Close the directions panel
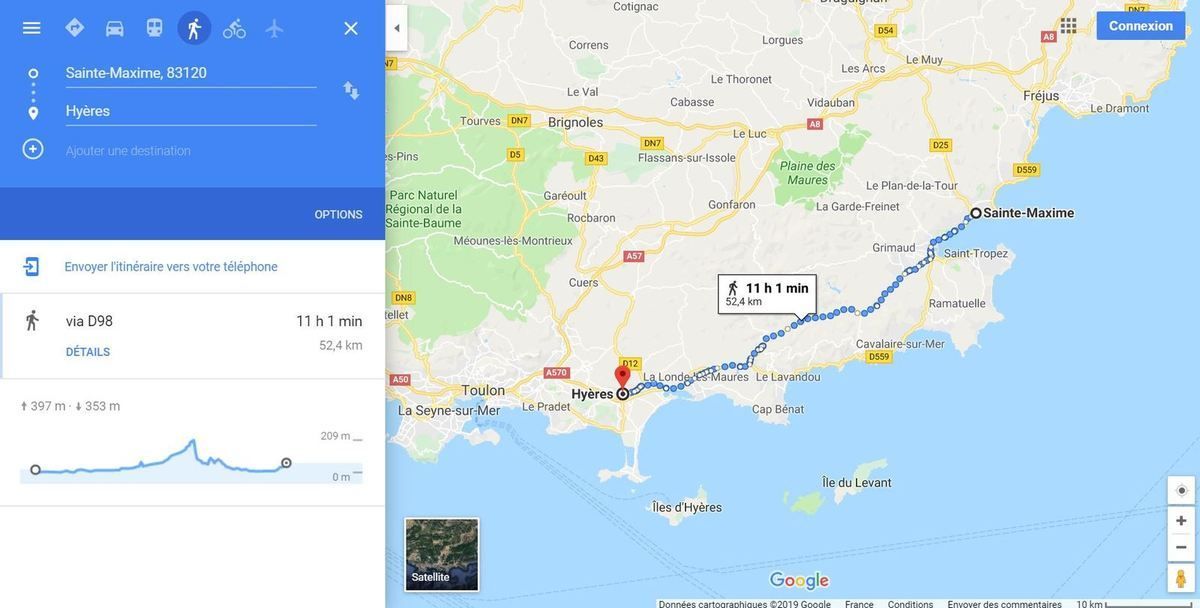The height and width of the screenshot is (608, 1200). [351, 28]
